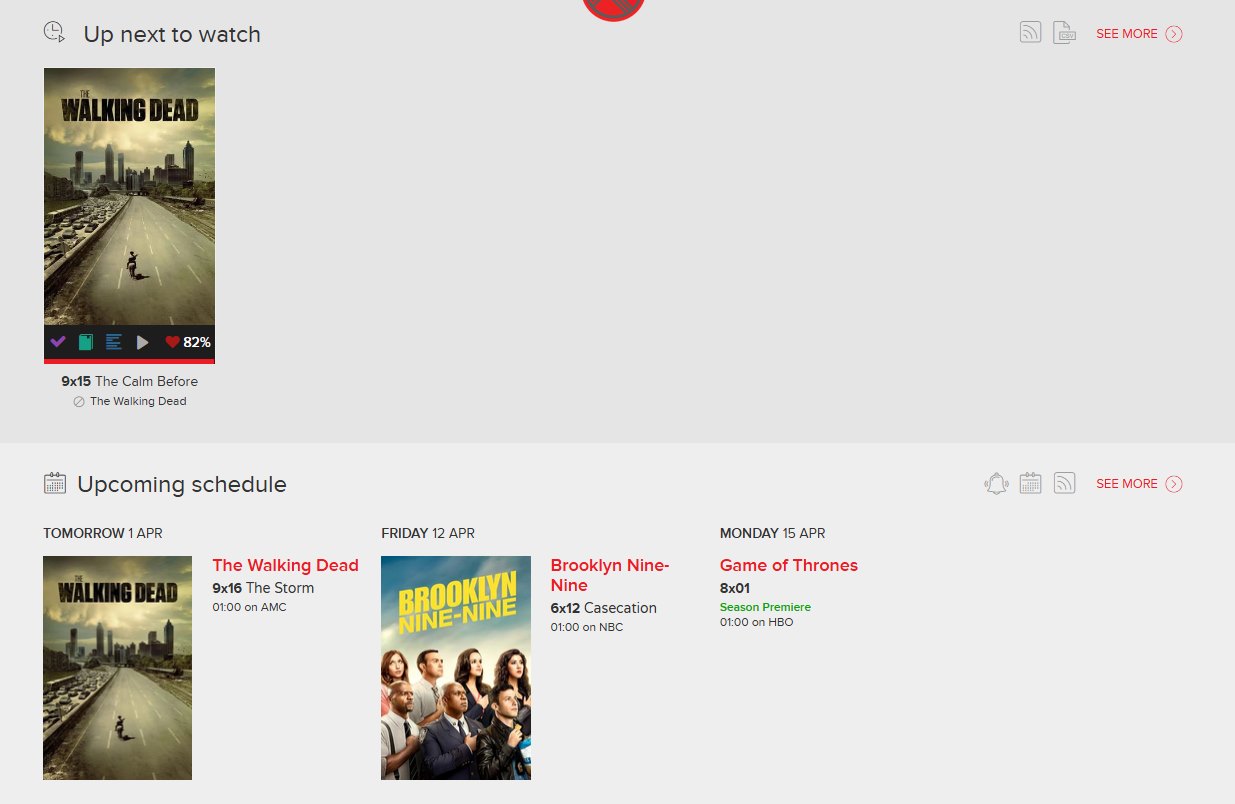Click the Up next to watch heading
1235x804 pixels.
(172, 34)
